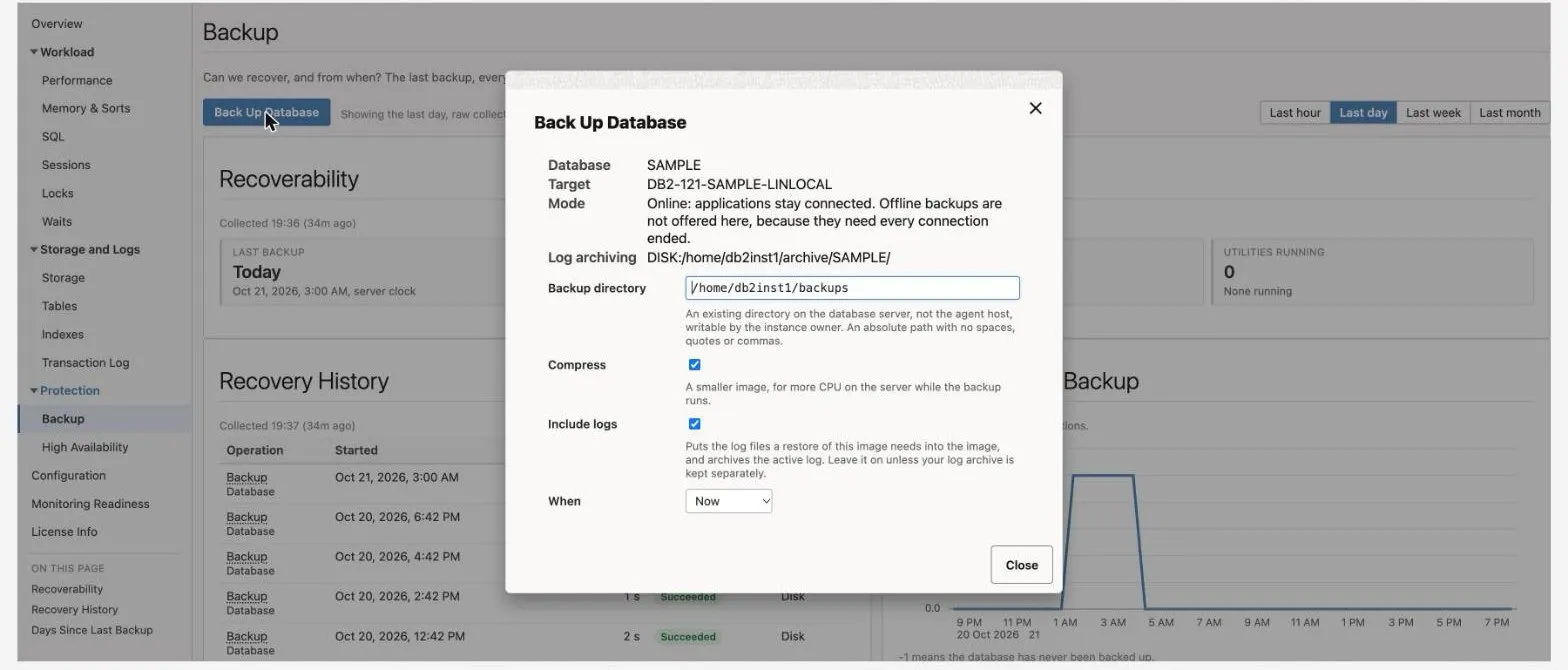Screen dimensions: 1568x670
Task: Click the Close button in the dialog
Action: [1021, 565]
